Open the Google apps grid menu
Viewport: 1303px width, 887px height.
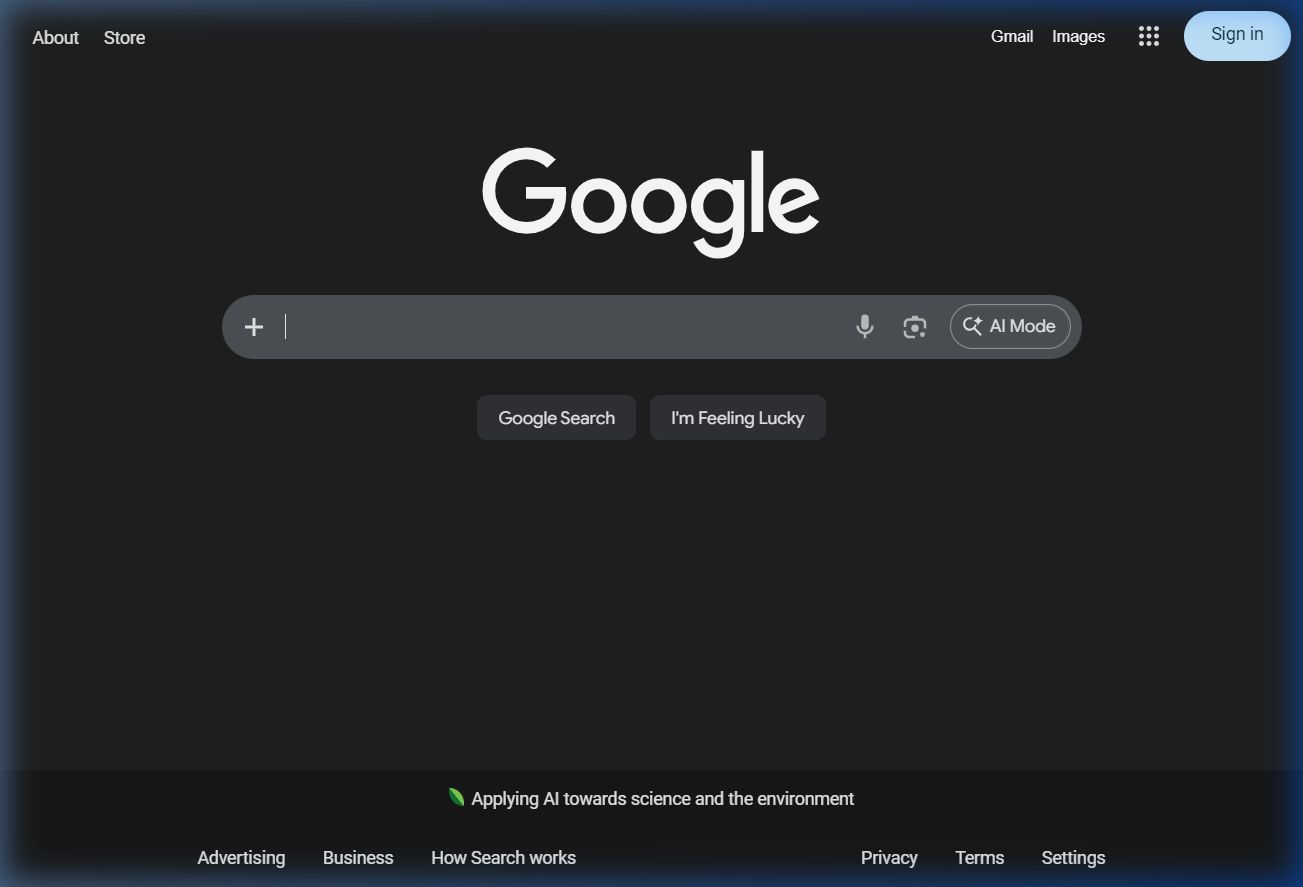(x=1148, y=36)
